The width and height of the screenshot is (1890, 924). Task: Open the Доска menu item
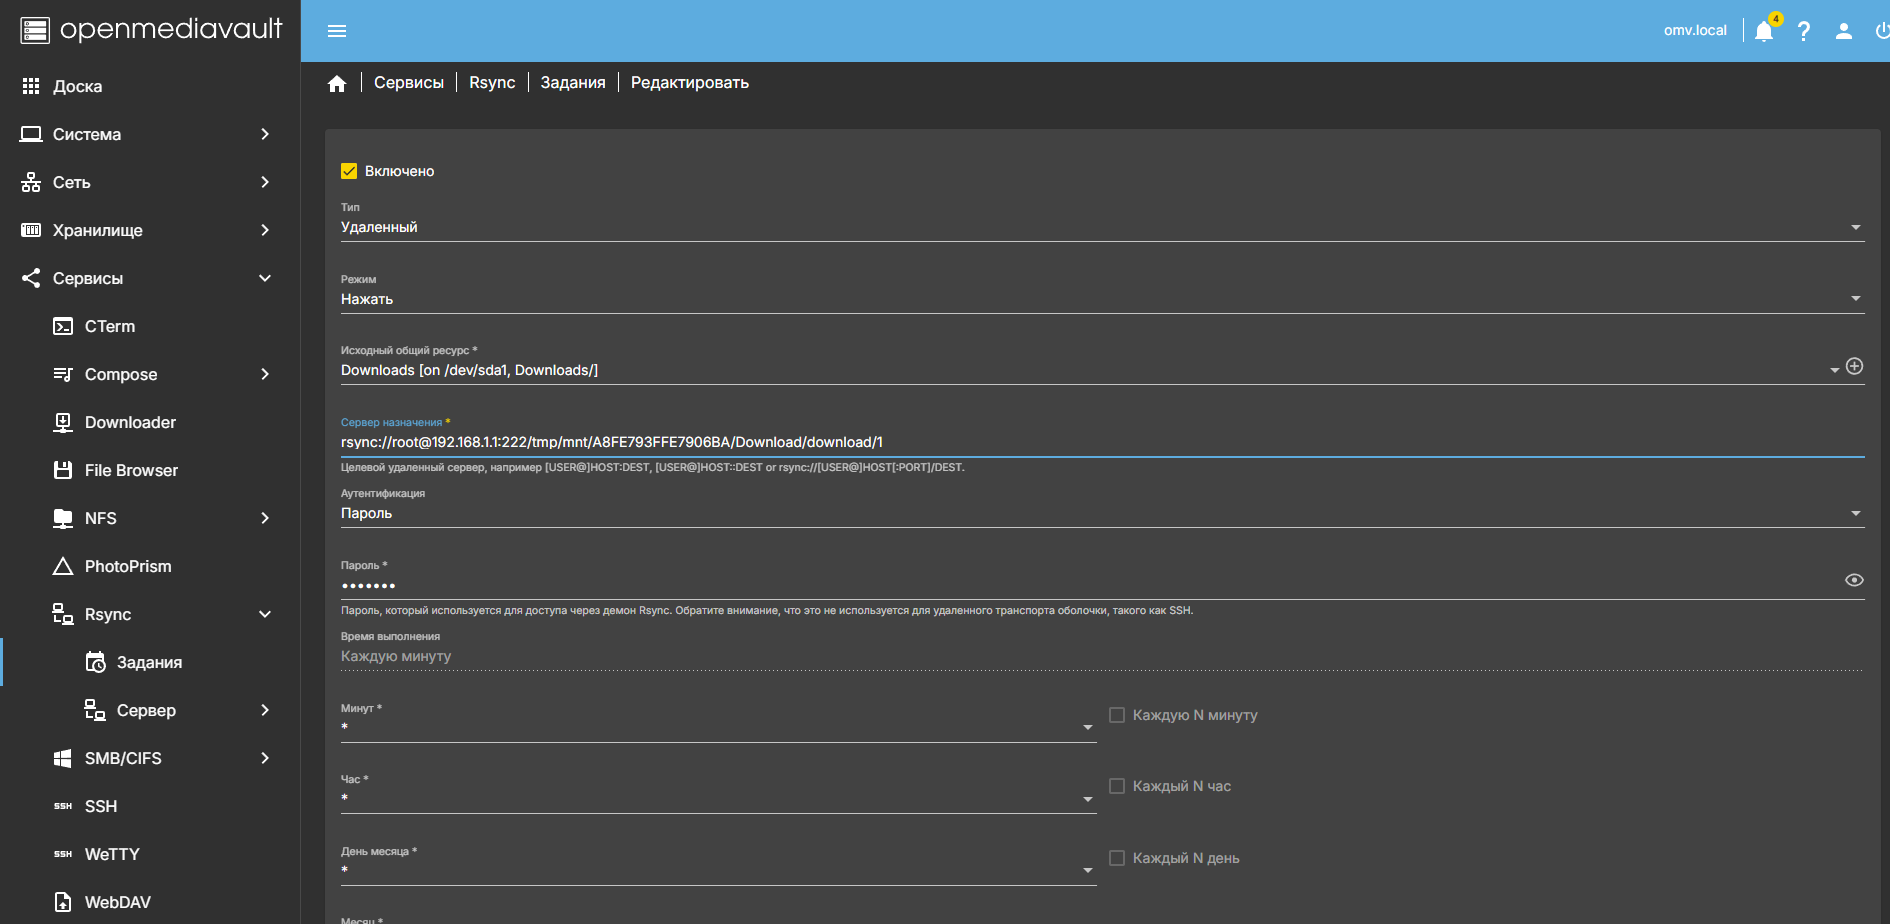tap(78, 86)
